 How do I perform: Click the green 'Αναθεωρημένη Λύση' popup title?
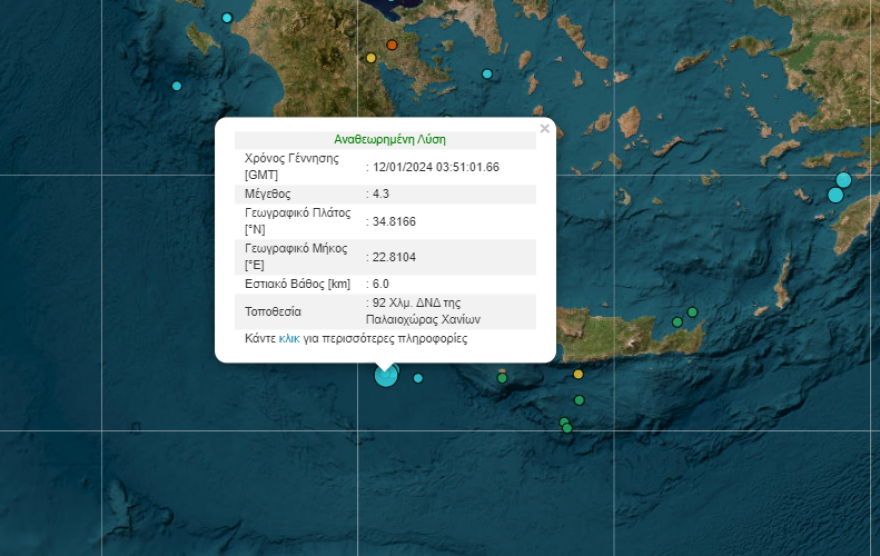click(389, 140)
